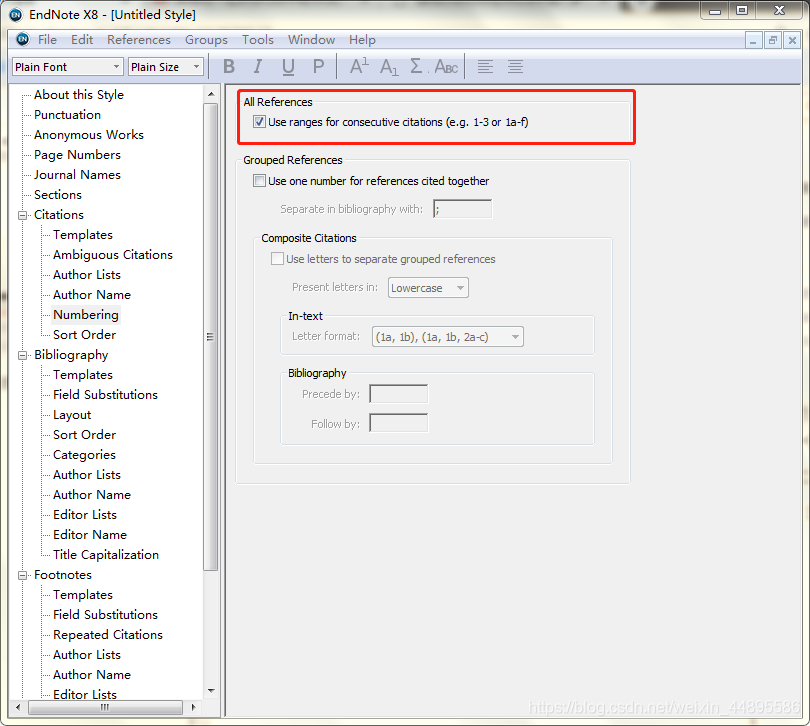The image size is (810, 726).
Task: Select Punctuation in the style tree
Action: [x=68, y=115]
